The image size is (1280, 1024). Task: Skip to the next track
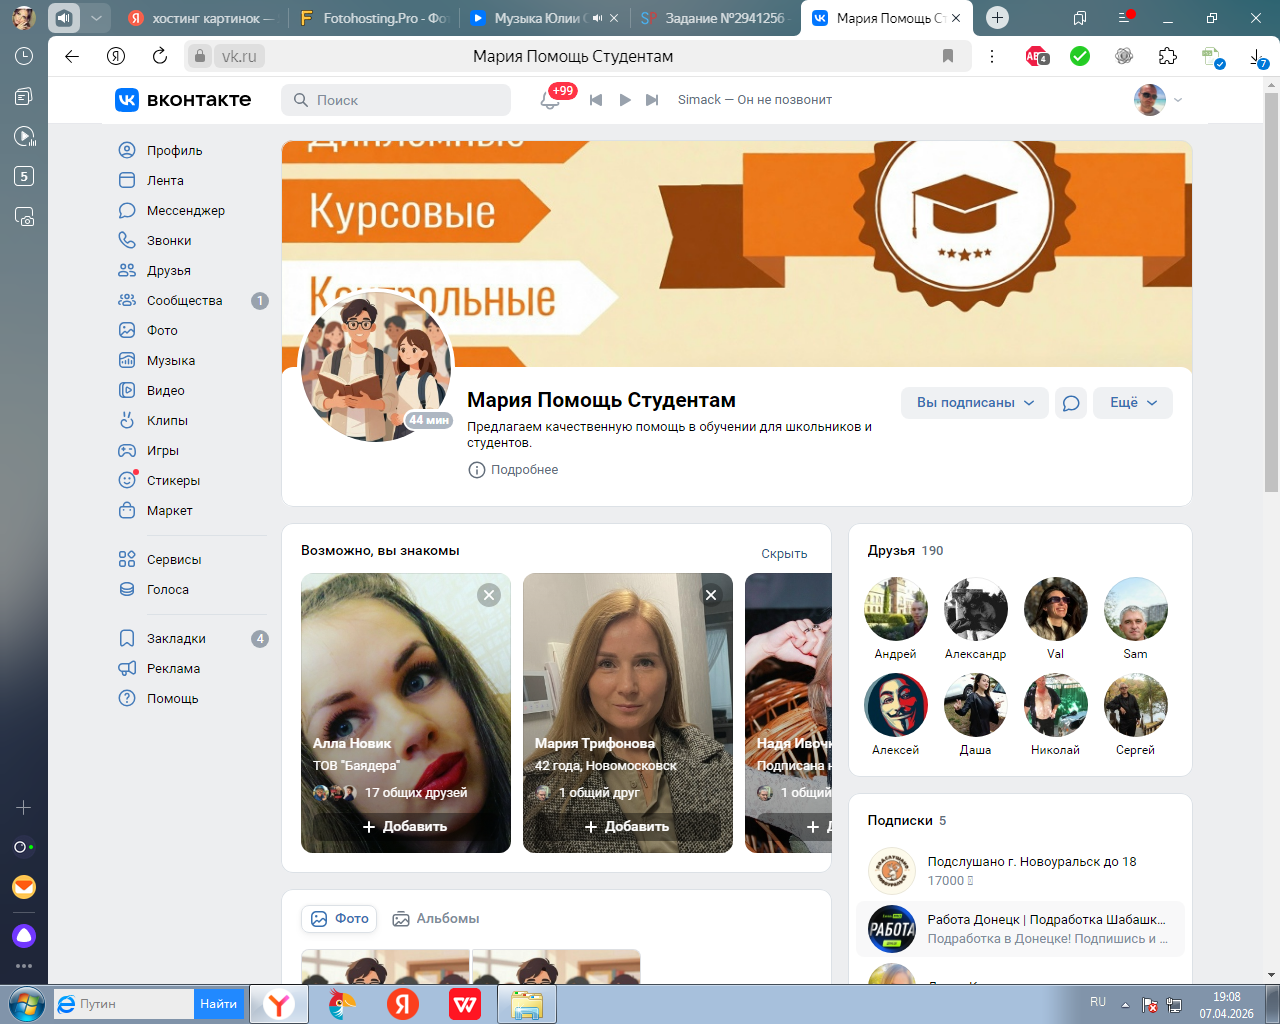(652, 100)
